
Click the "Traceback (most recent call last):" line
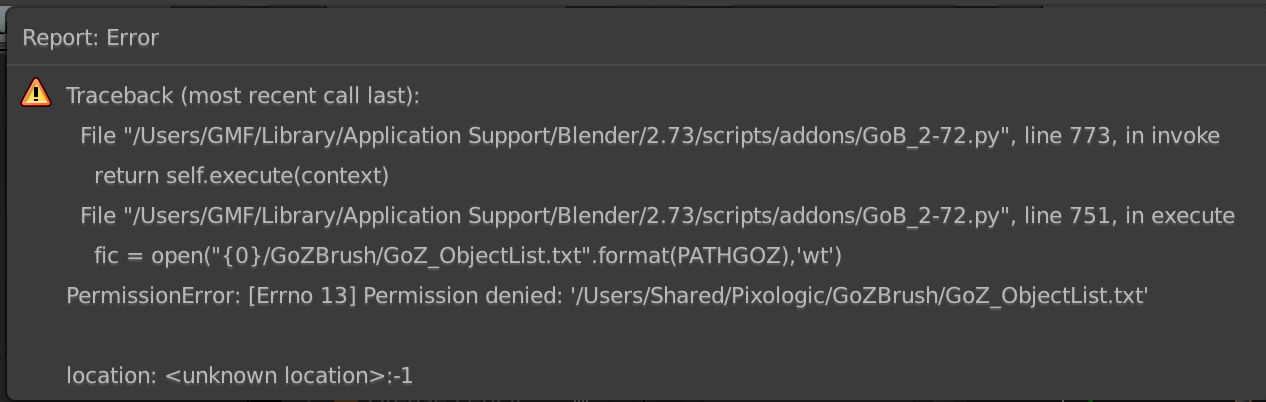242,96
